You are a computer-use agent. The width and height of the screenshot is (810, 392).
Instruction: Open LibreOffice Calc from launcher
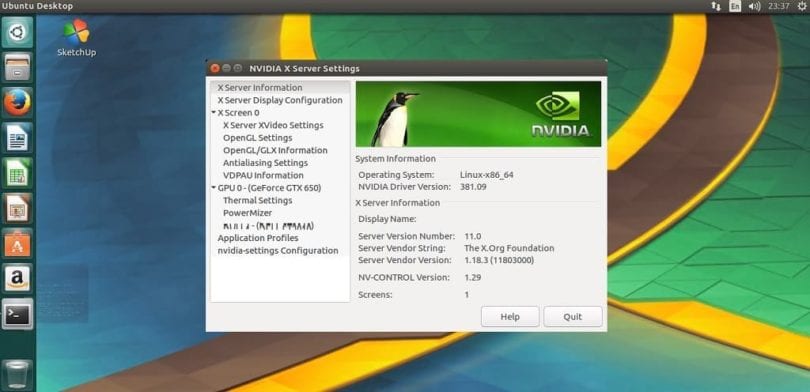[x=18, y=173]
